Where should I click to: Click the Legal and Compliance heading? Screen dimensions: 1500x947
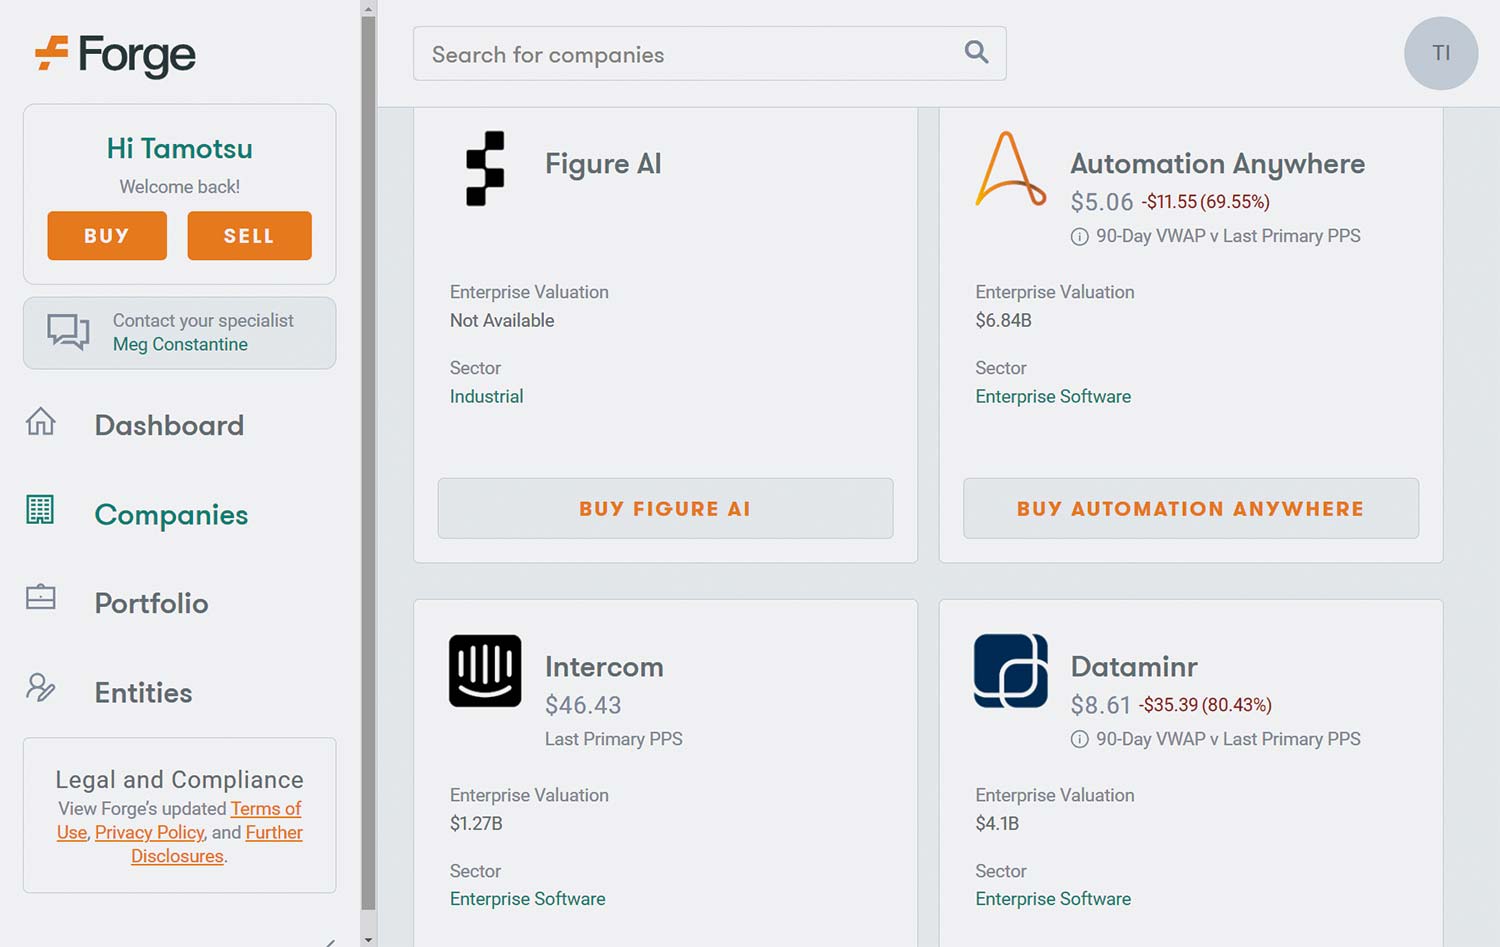point(179,779)
